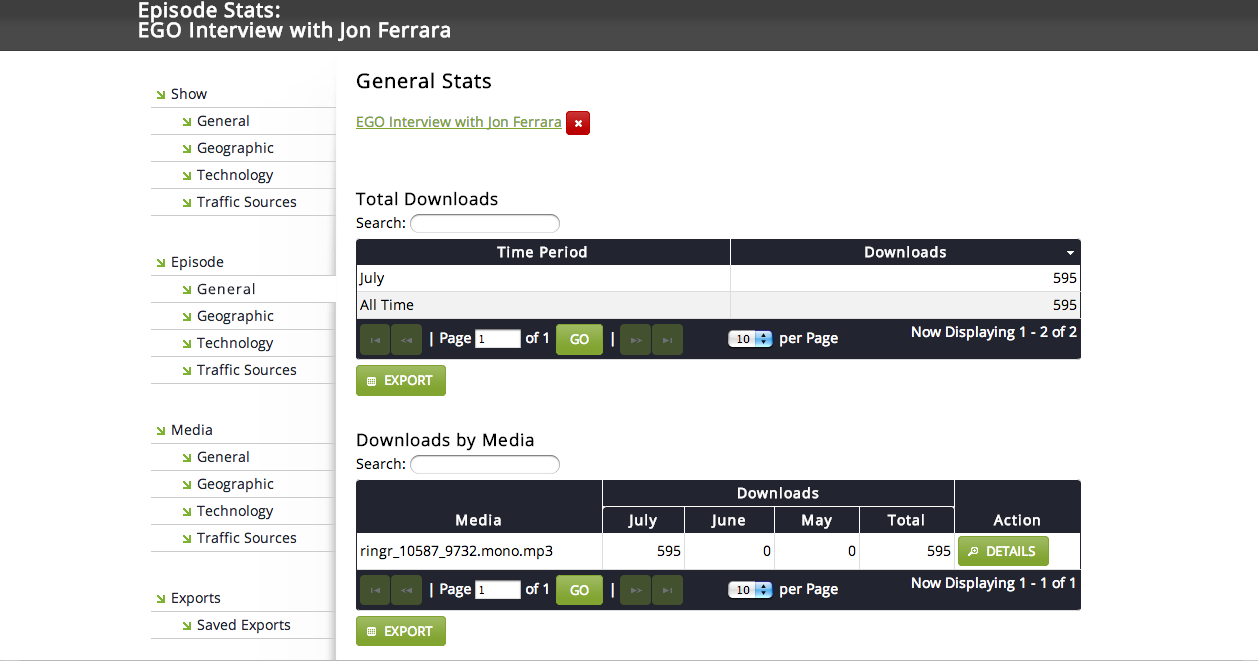Focus the Downloads by Media search field

pyautogui.click(x=485, y=464)
